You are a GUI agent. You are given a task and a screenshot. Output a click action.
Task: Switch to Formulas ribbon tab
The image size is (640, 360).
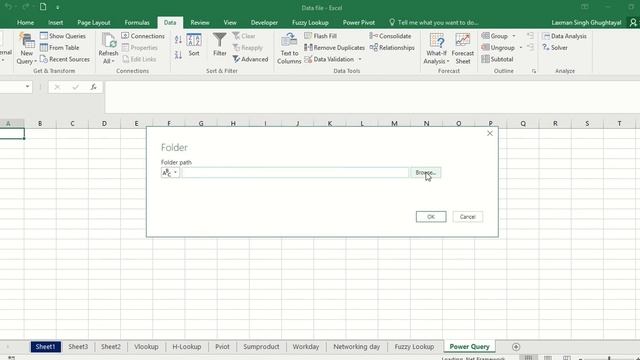(137, 22)
